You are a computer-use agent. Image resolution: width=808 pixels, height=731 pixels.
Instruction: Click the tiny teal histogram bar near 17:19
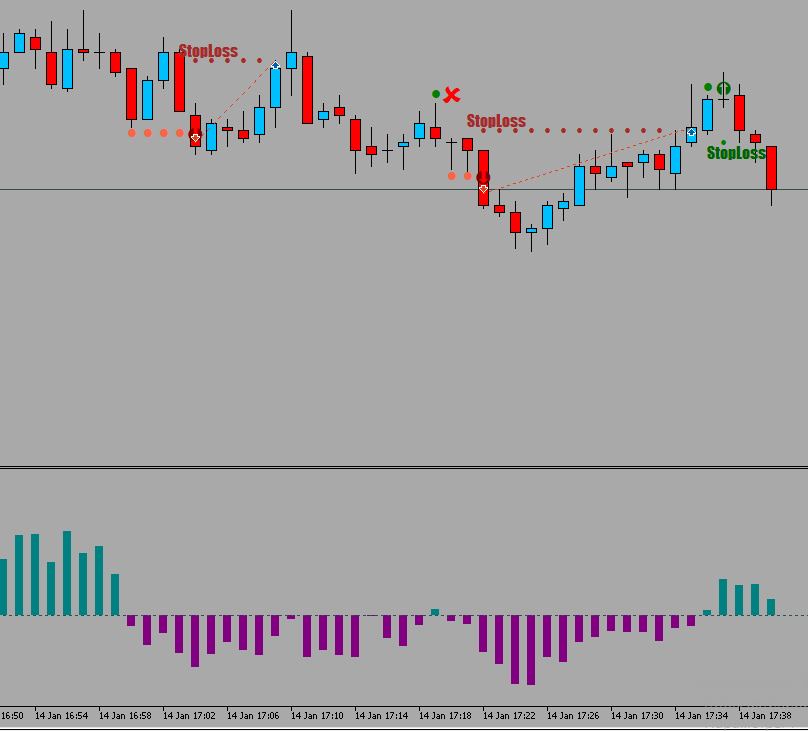pos(435,612)
